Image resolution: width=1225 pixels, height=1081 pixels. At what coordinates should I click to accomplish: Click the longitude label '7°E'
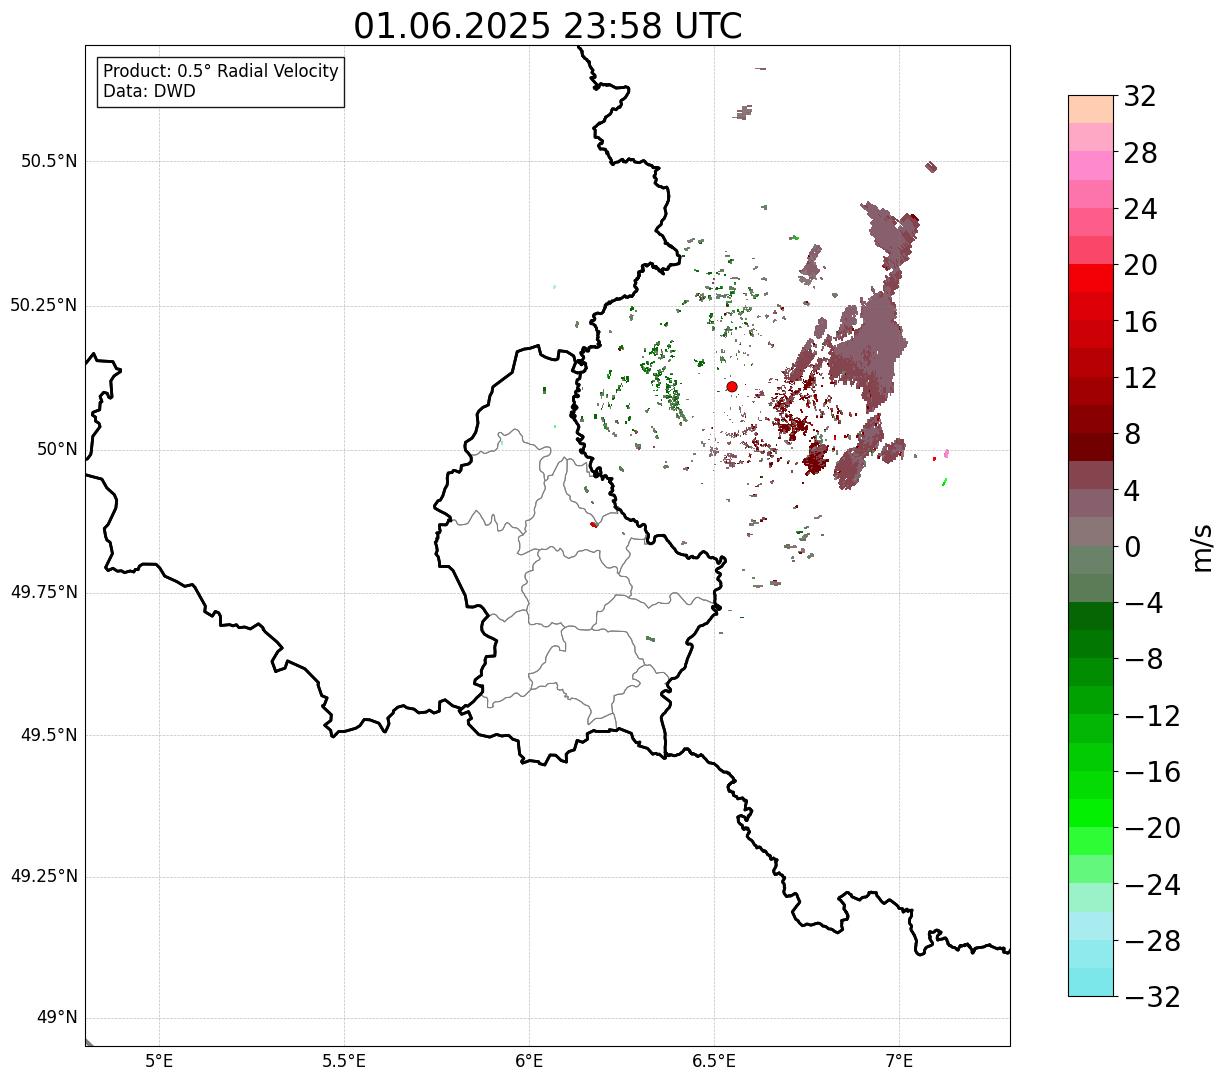tap(899, 1062)
